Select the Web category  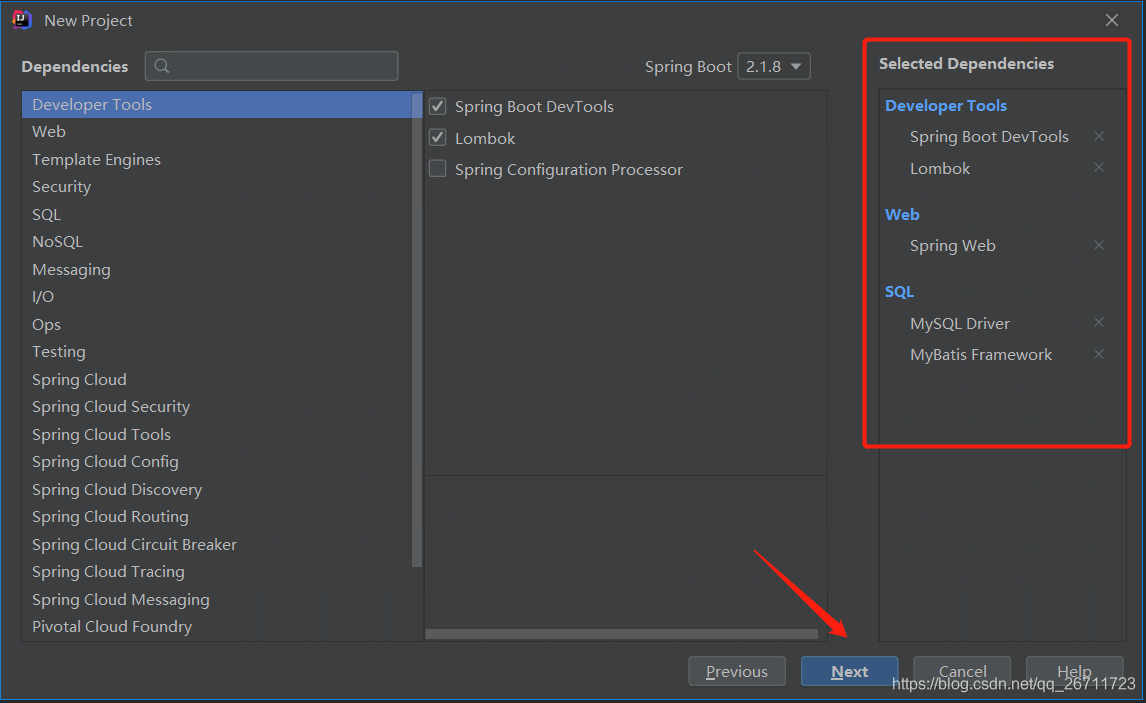click(x=222, y=132)
